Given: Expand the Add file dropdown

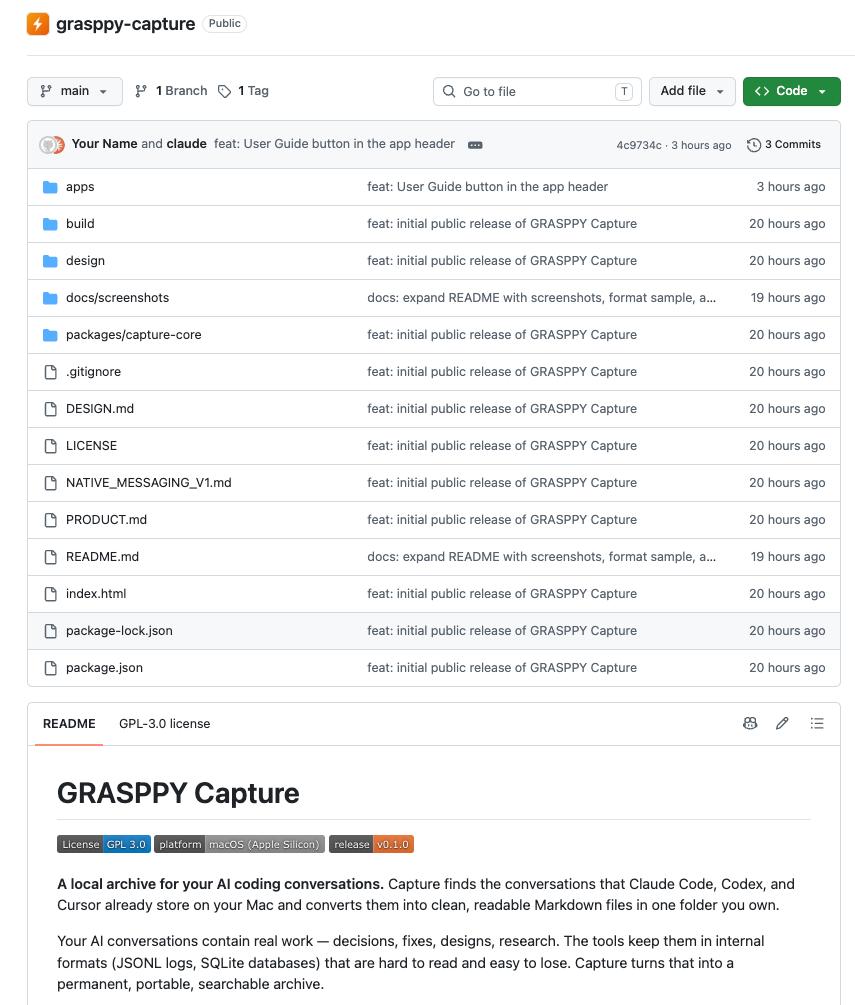Looking at the screenshot, I should pyautogui.click(x=692, y=91).
